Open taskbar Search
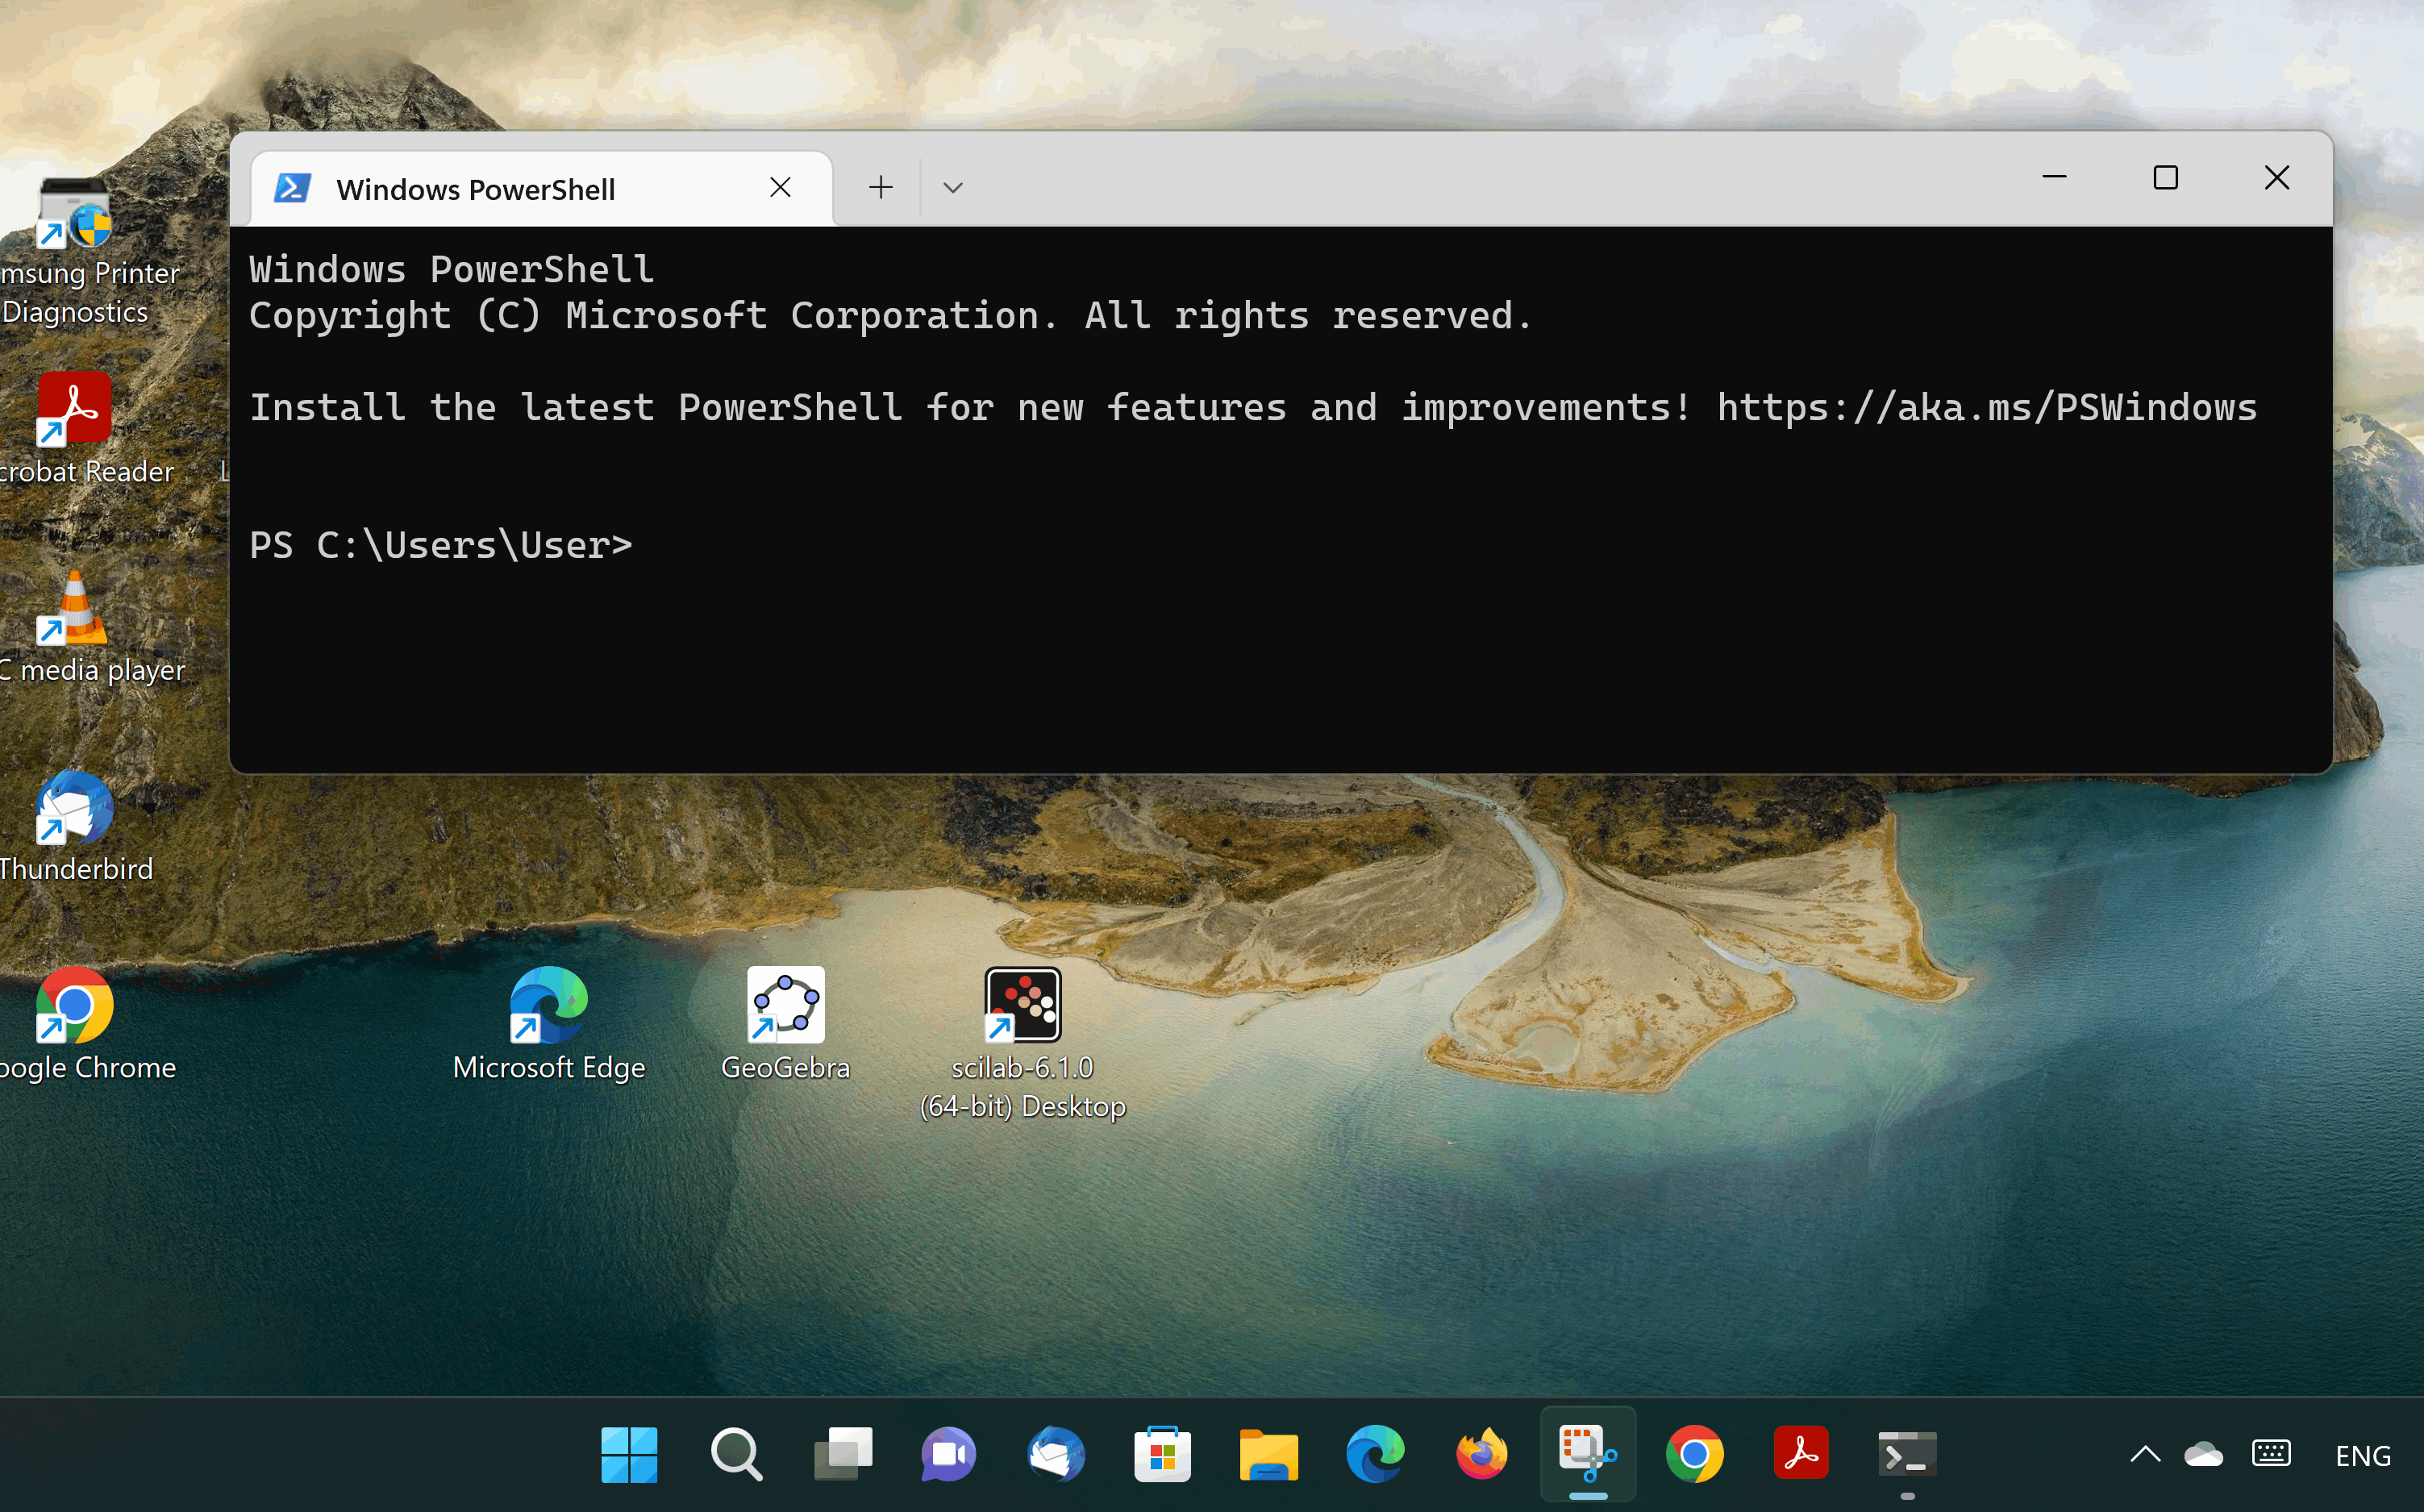This screenshot has height=1512, width=2424. click(736, 1454)
